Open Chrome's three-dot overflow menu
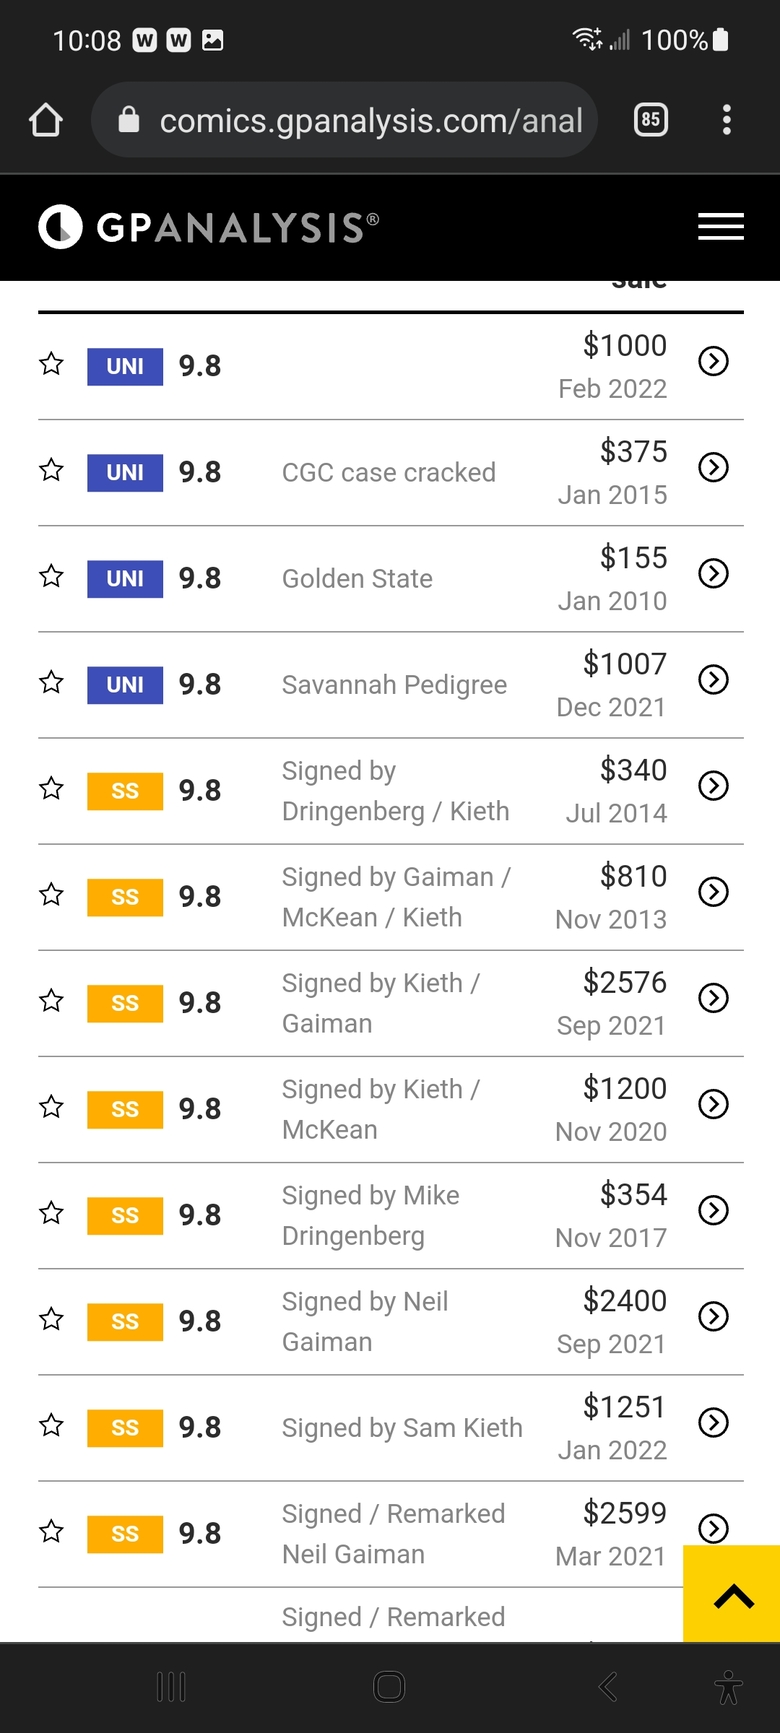 pyautogui.click(x=727, y=120)
